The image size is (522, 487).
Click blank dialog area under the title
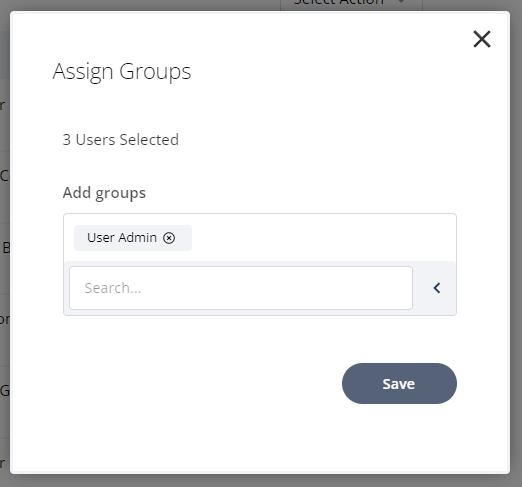(x=260, y=107)
